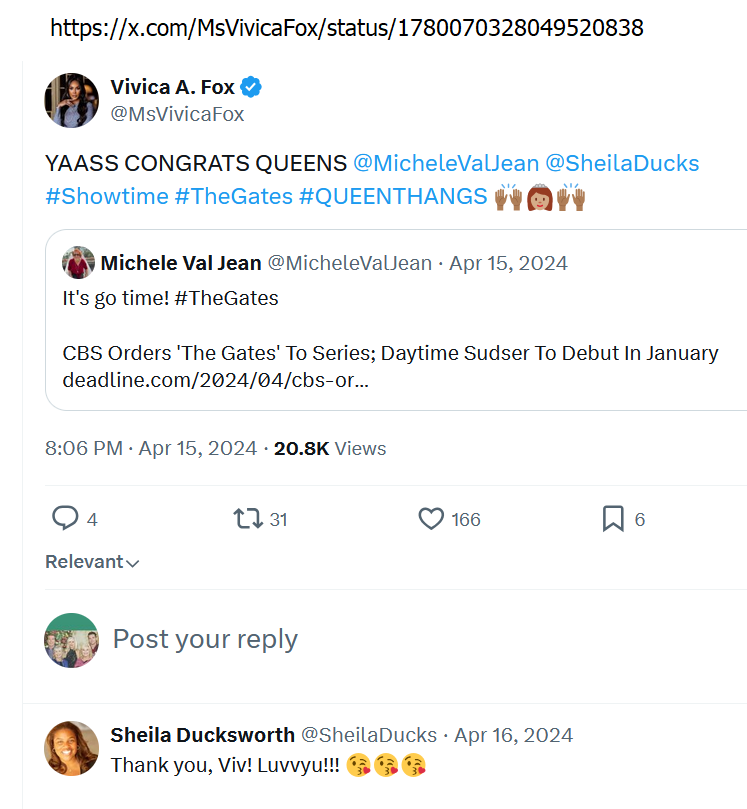Click Vivica A. Fox verified badge
This screenshot has height=809, width=747.
pyautogui.click(x=252, y=88)
